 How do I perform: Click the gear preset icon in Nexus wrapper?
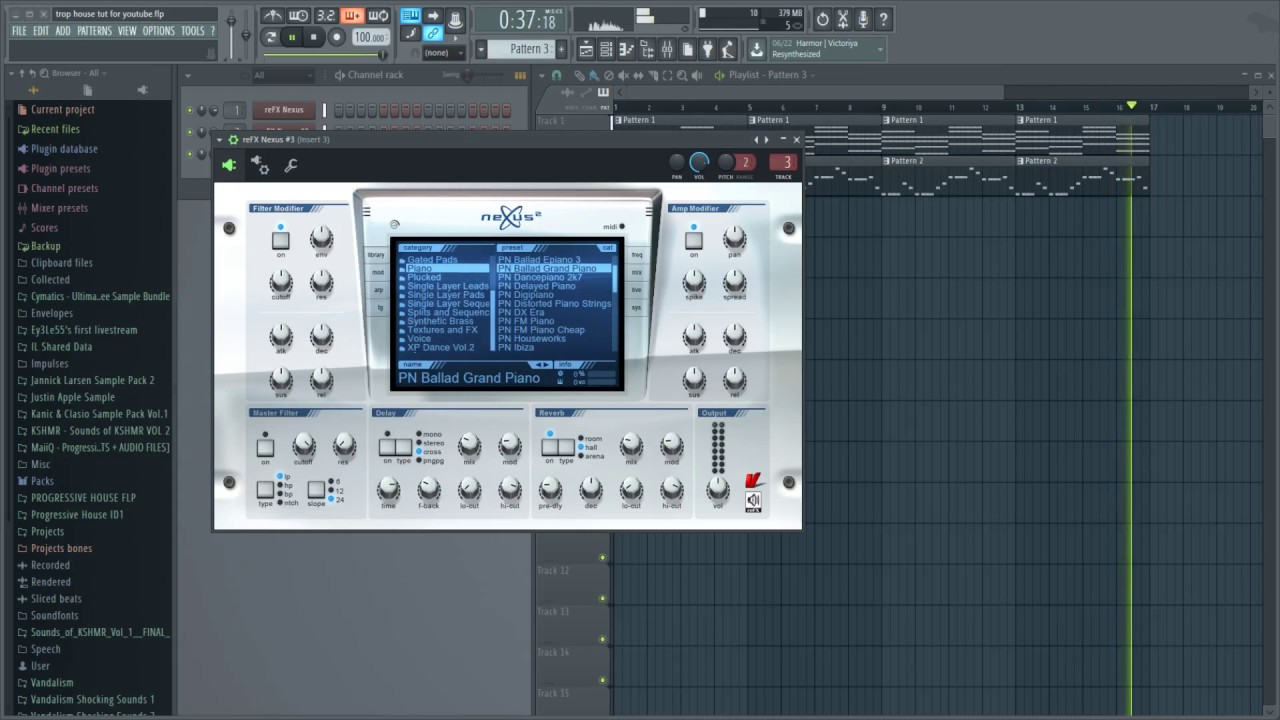259,166
